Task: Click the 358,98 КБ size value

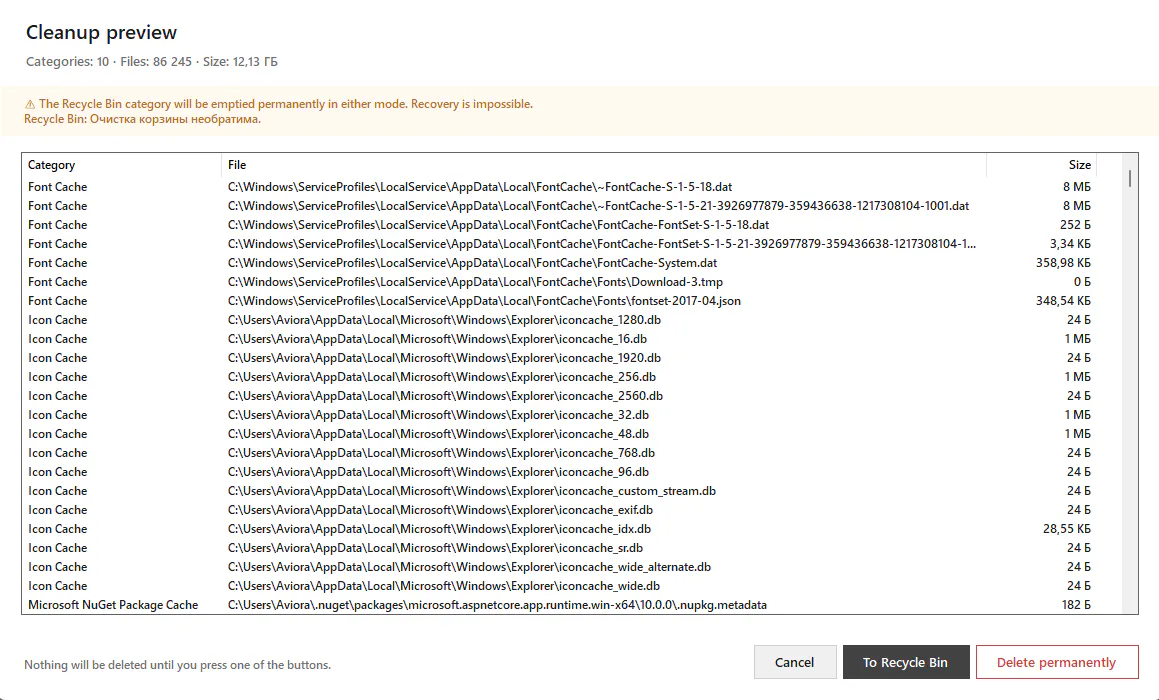Action: click(1063, 263)
